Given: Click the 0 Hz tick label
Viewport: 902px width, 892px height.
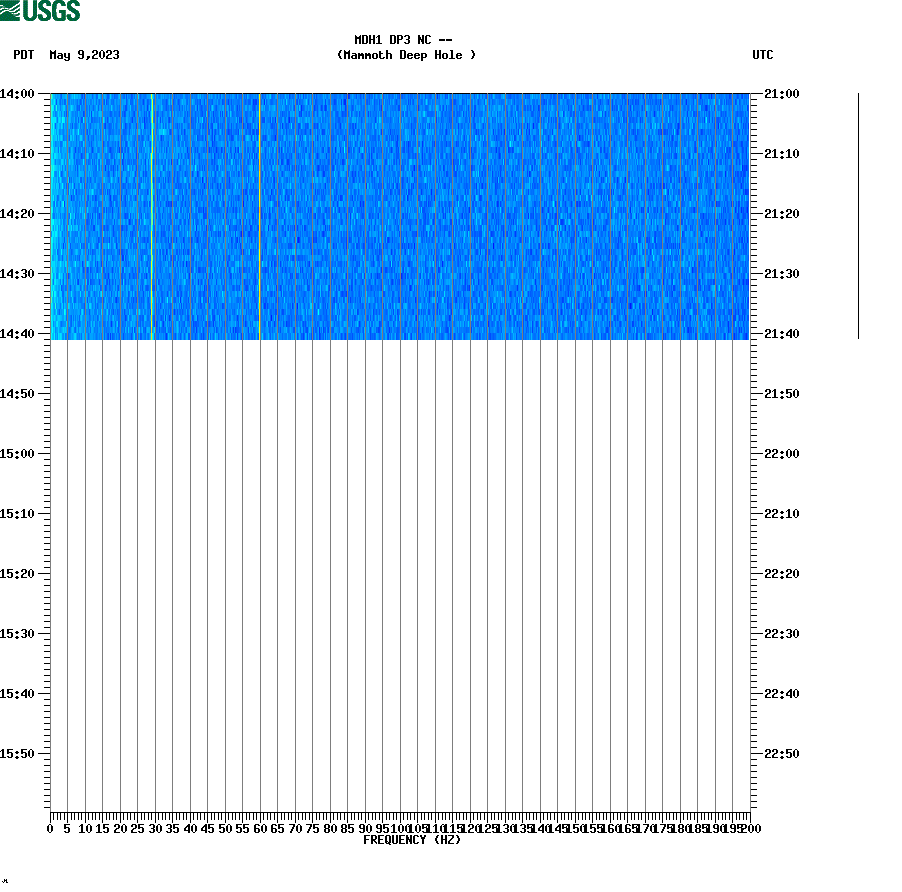Looking at the screenshot, I should pyautogui.click(x=49, y=827).
